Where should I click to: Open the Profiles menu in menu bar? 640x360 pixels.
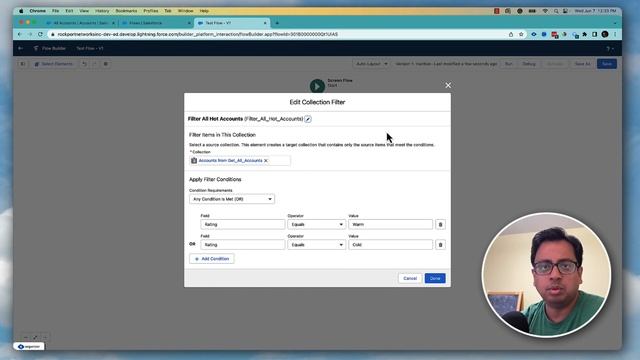[x=151, y=11]
